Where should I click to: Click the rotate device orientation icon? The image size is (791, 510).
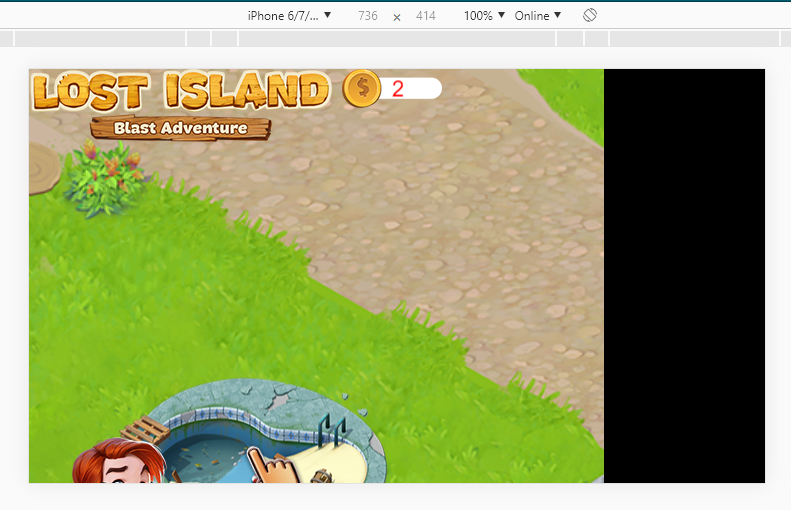point(590,15)
